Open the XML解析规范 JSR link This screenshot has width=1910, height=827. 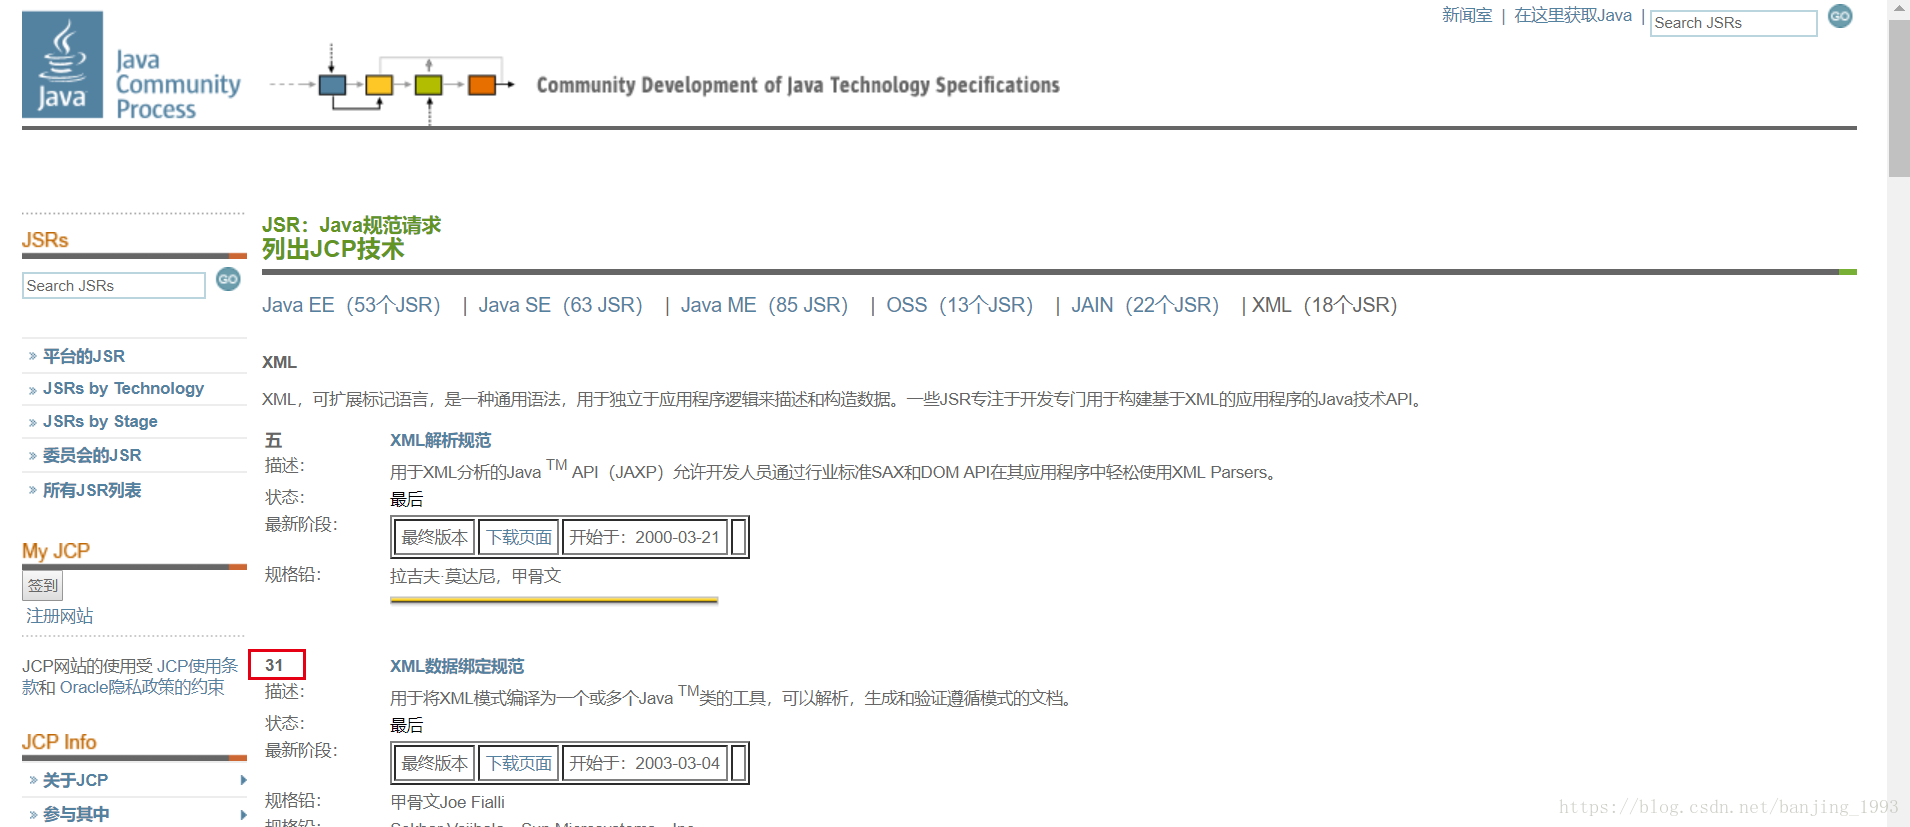(x=440, y=440)
